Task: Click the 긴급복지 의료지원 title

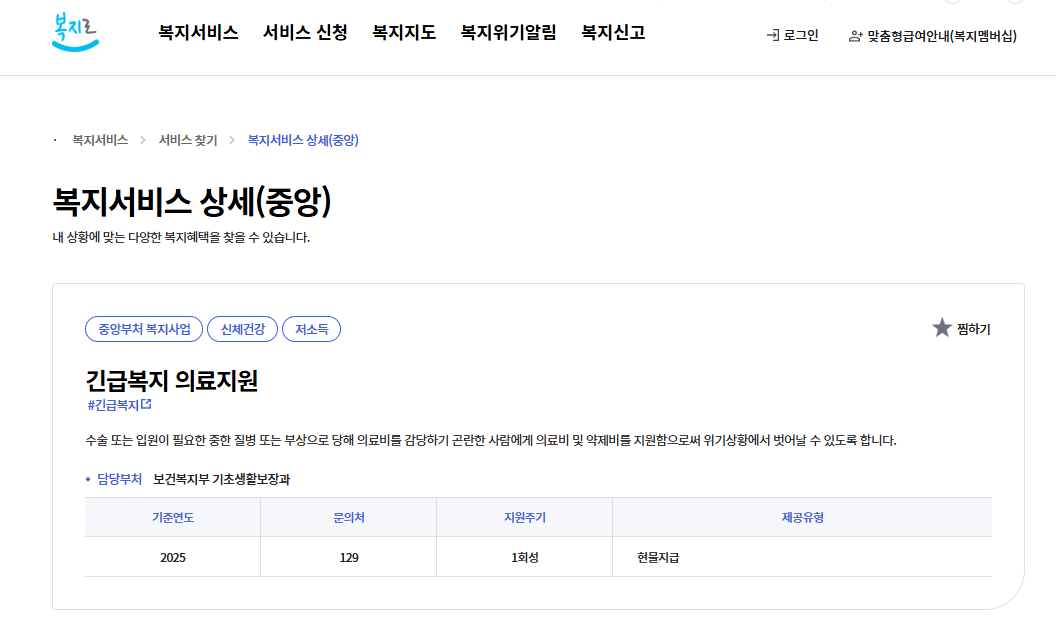Action: pyautogui.click(x=172, y=380)
